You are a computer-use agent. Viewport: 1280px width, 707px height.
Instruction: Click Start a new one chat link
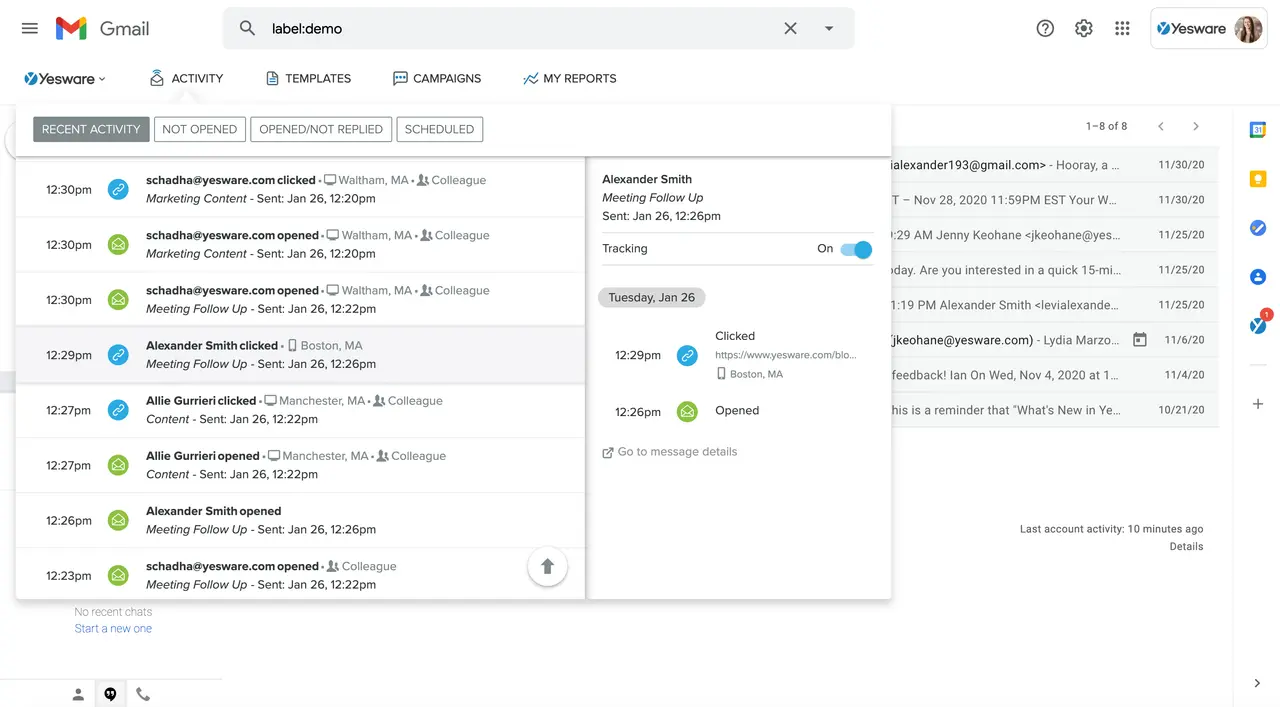(113, 629)
